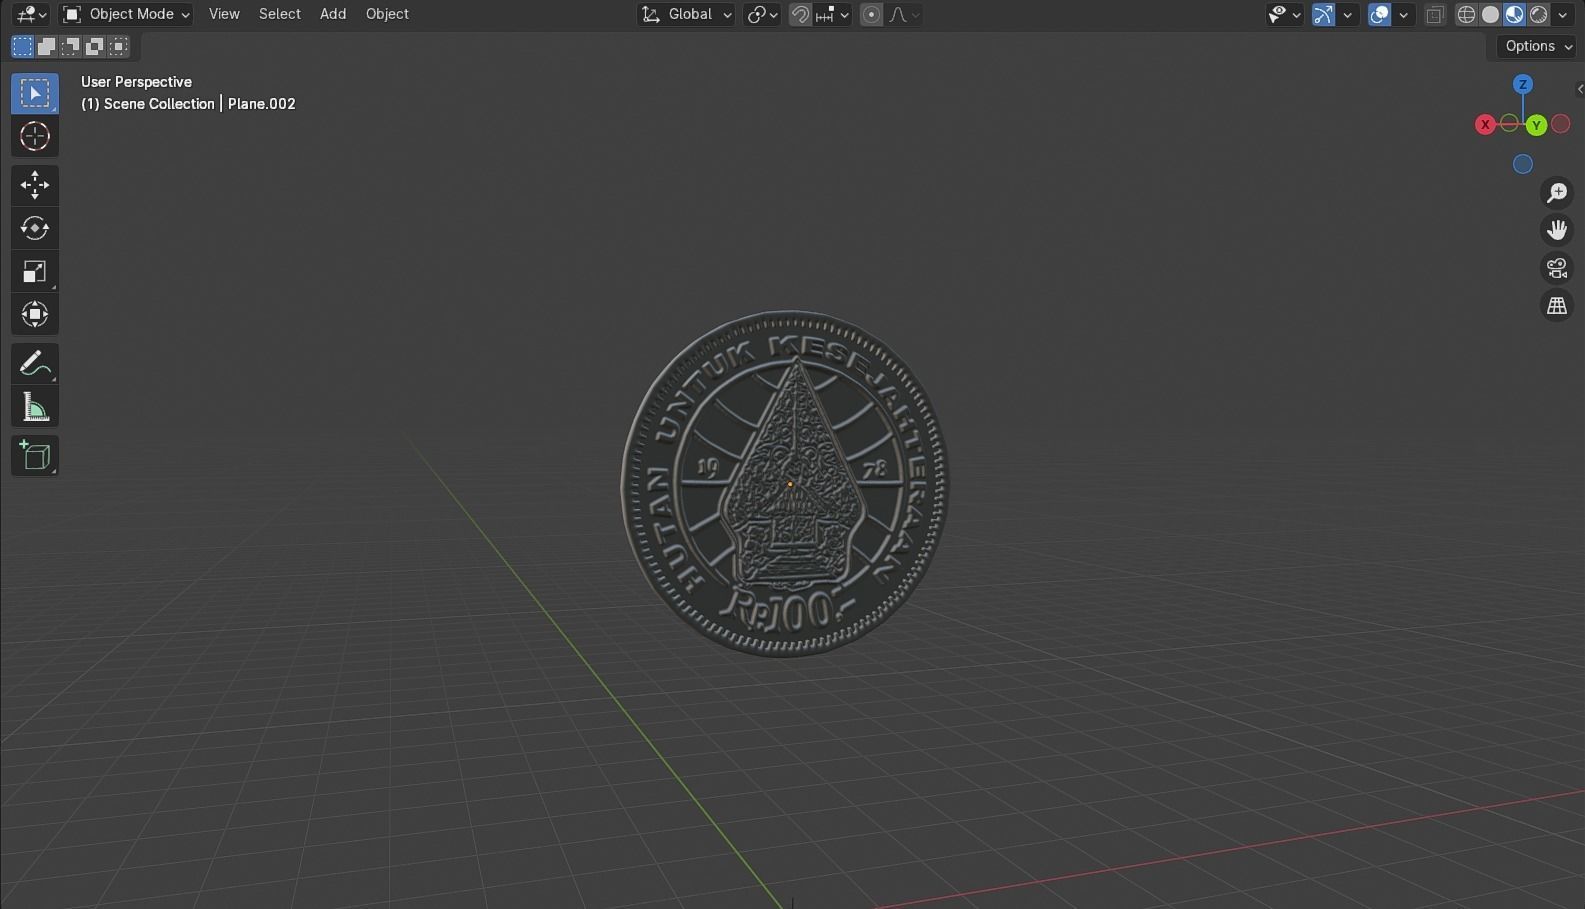Open the Object Mode dropdown
Viewport: 1585px width, 909px height.
click(x=126, y=14)
